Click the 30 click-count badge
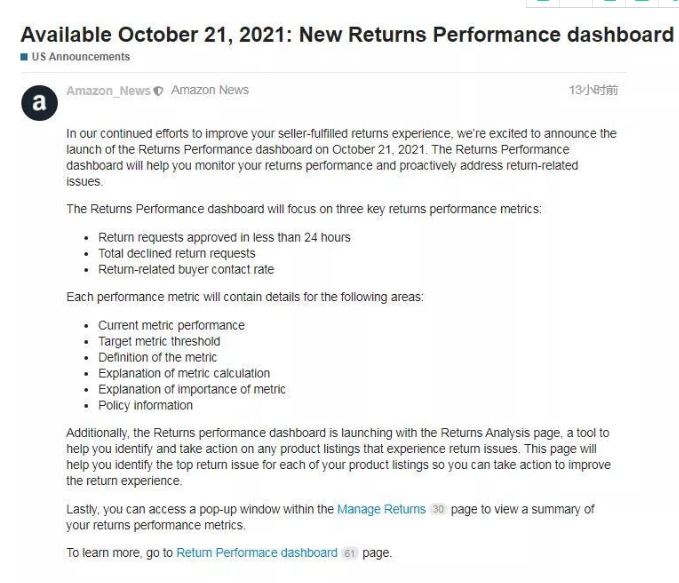Viewport: 679px width, 583px height. (438, 509)
